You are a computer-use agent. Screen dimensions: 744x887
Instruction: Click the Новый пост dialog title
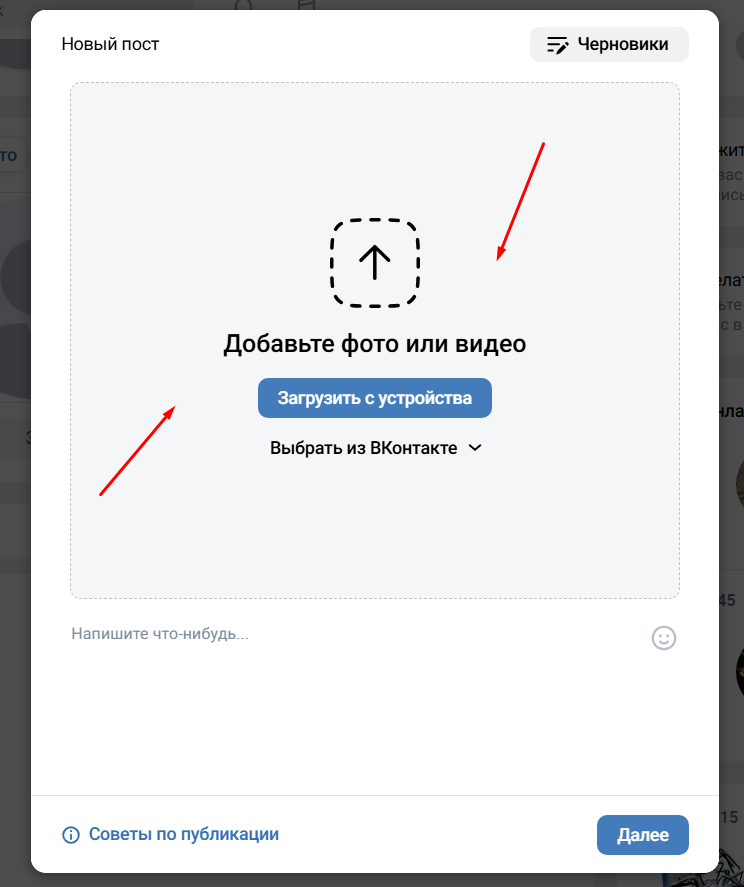coord(110,44)
